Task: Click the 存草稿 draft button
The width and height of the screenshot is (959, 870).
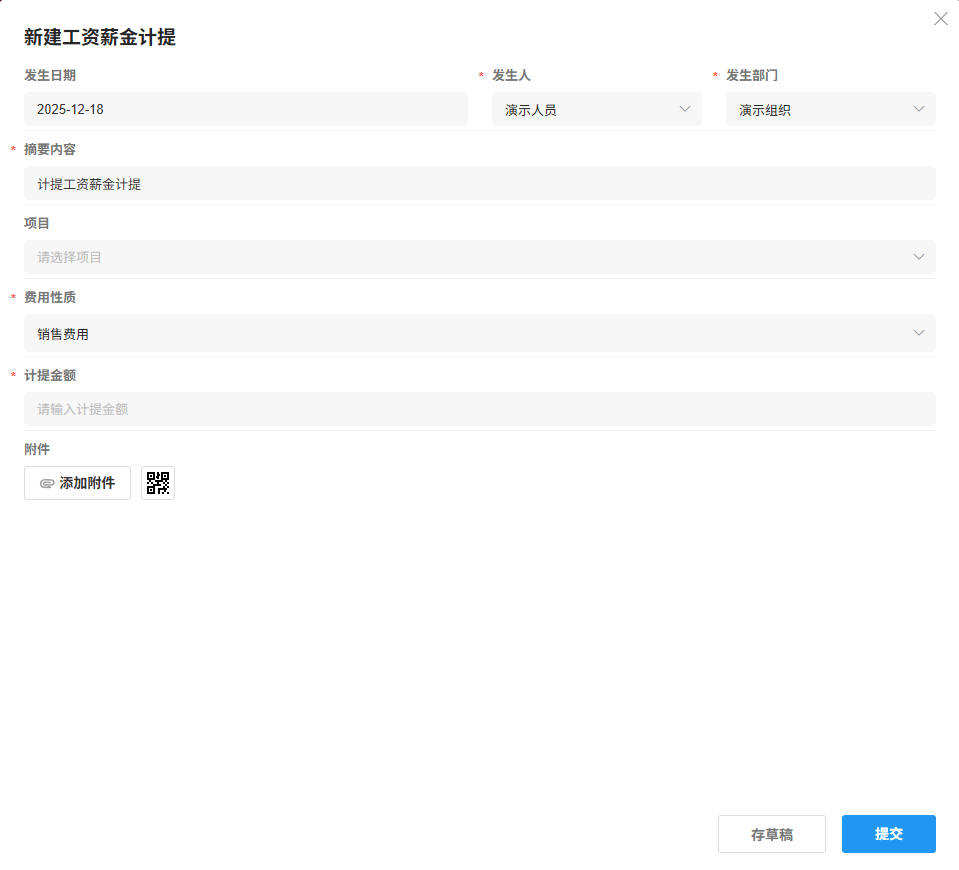Action: coord(771,833)
